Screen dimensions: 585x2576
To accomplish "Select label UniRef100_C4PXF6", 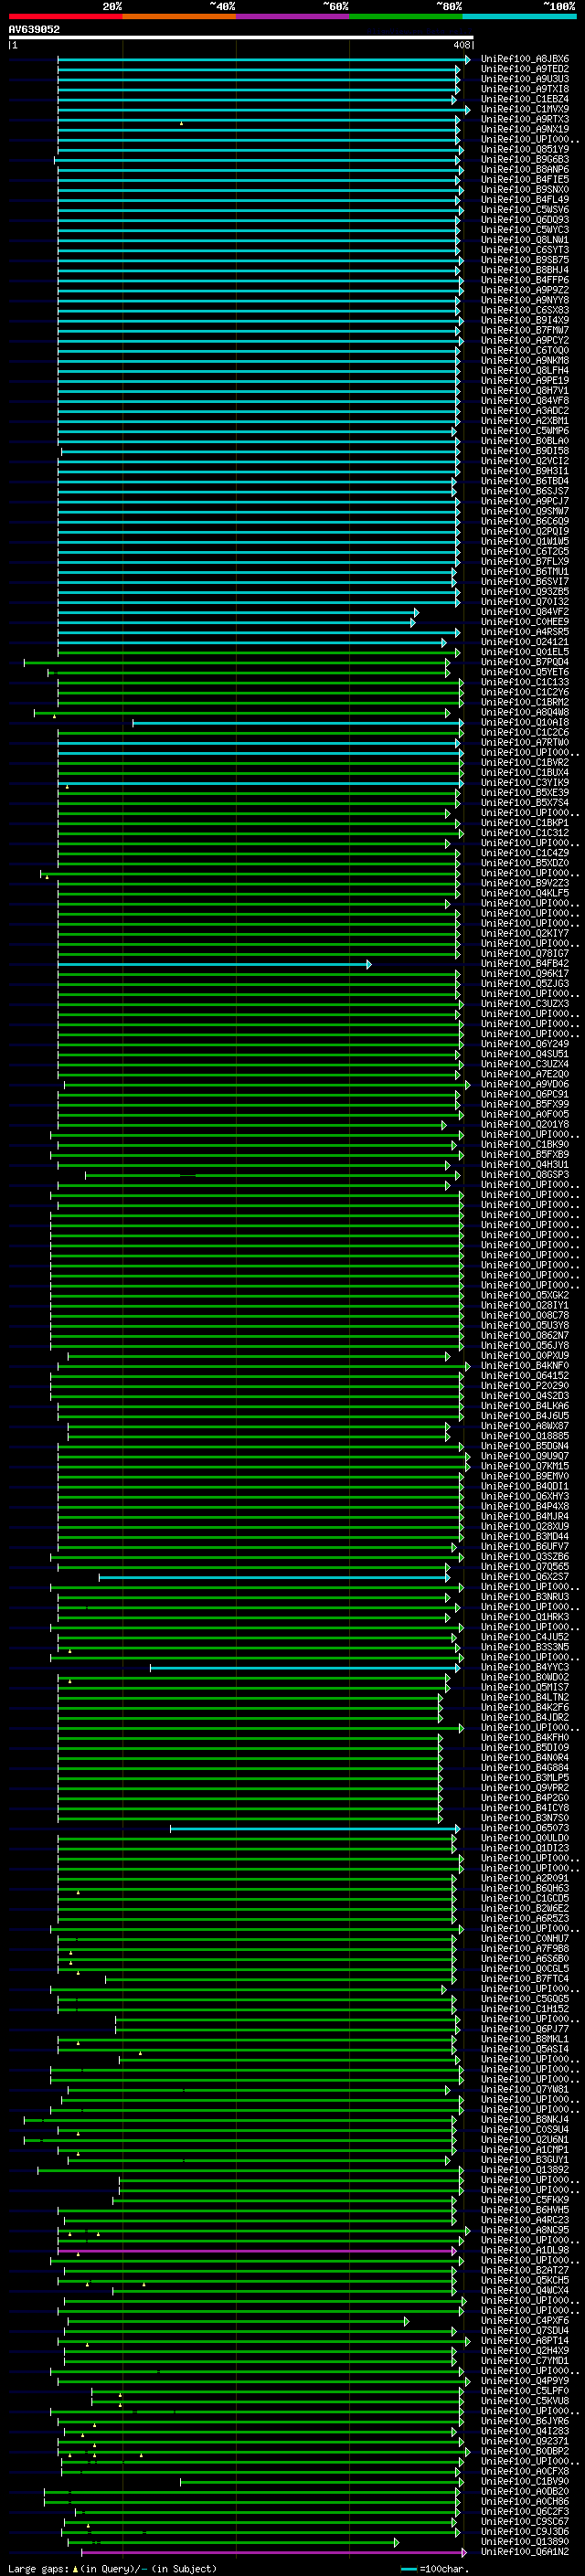I will pos(524,2322).
